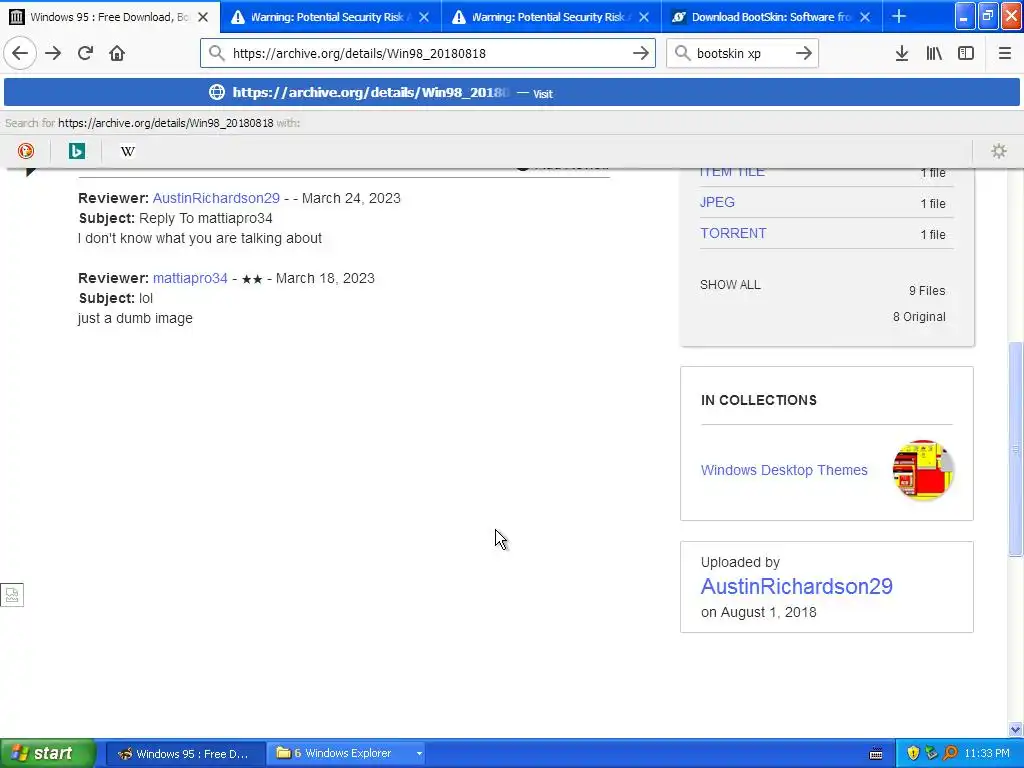This screenshot has height=768, width=1024.
Task: Go back with the browser back arrow
Action: (20, 53)
